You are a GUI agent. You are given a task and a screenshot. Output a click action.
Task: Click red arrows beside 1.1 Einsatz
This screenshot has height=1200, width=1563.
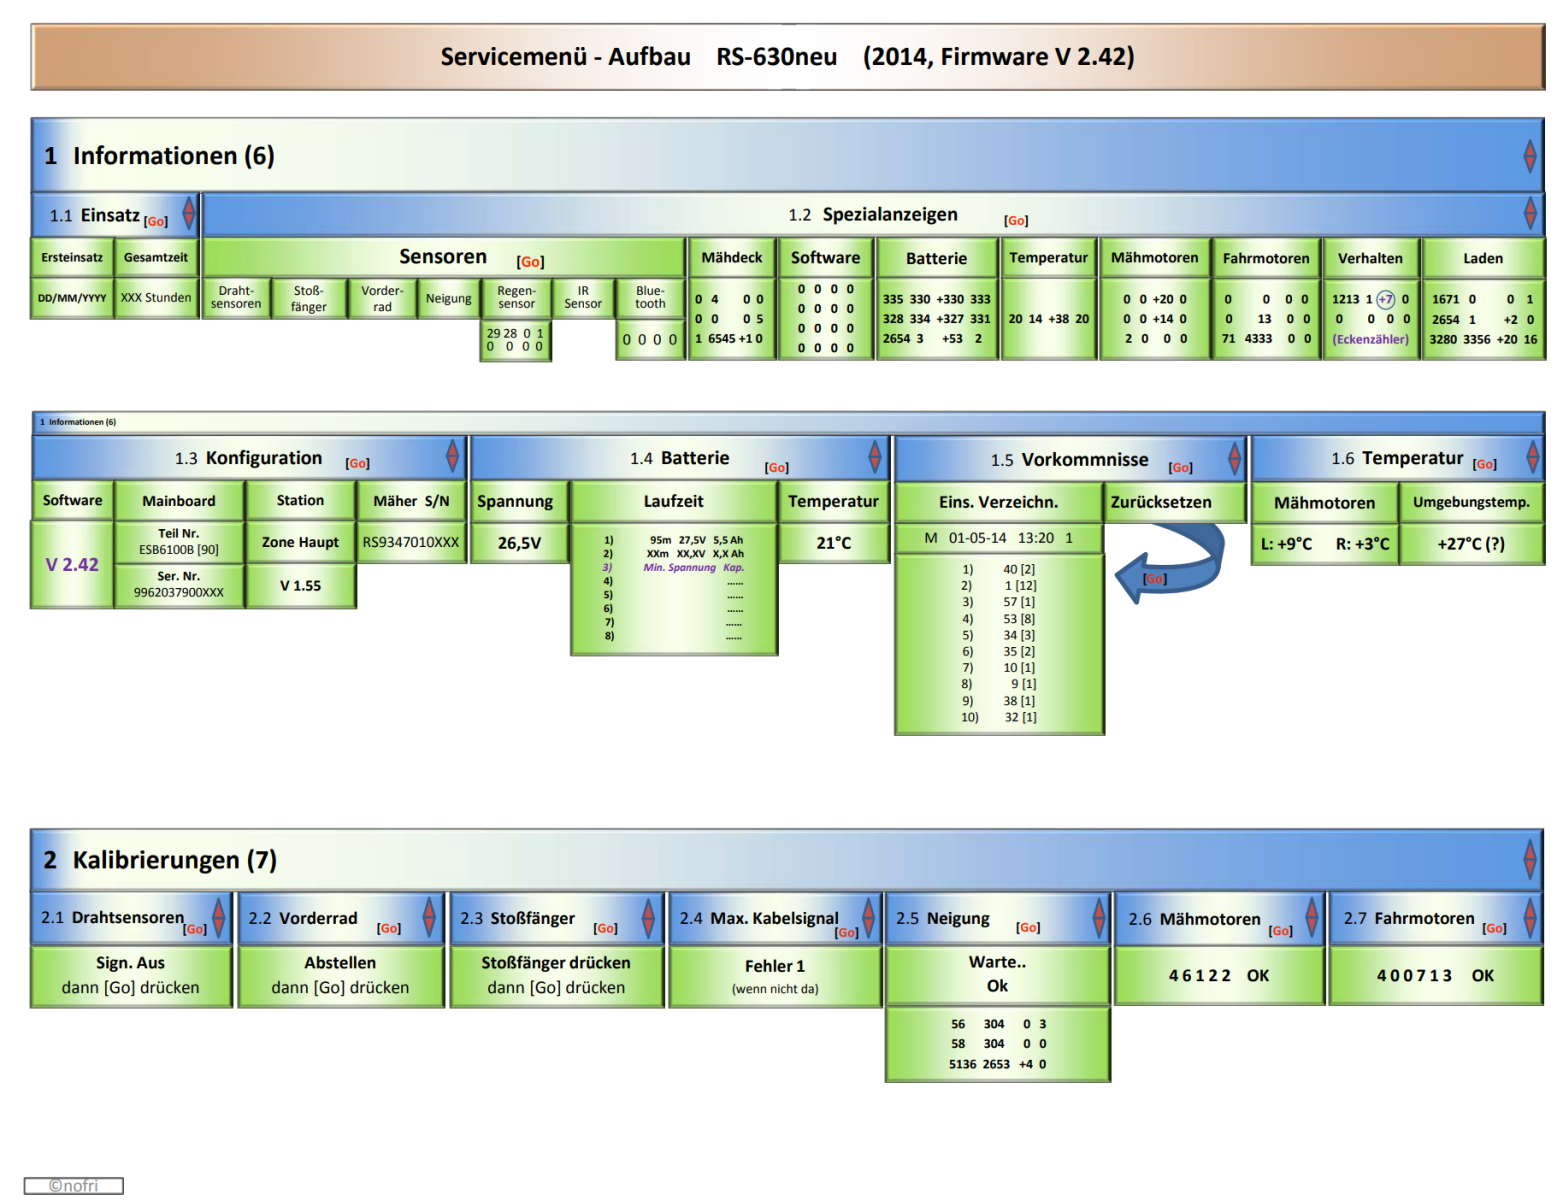pos(188,214)
